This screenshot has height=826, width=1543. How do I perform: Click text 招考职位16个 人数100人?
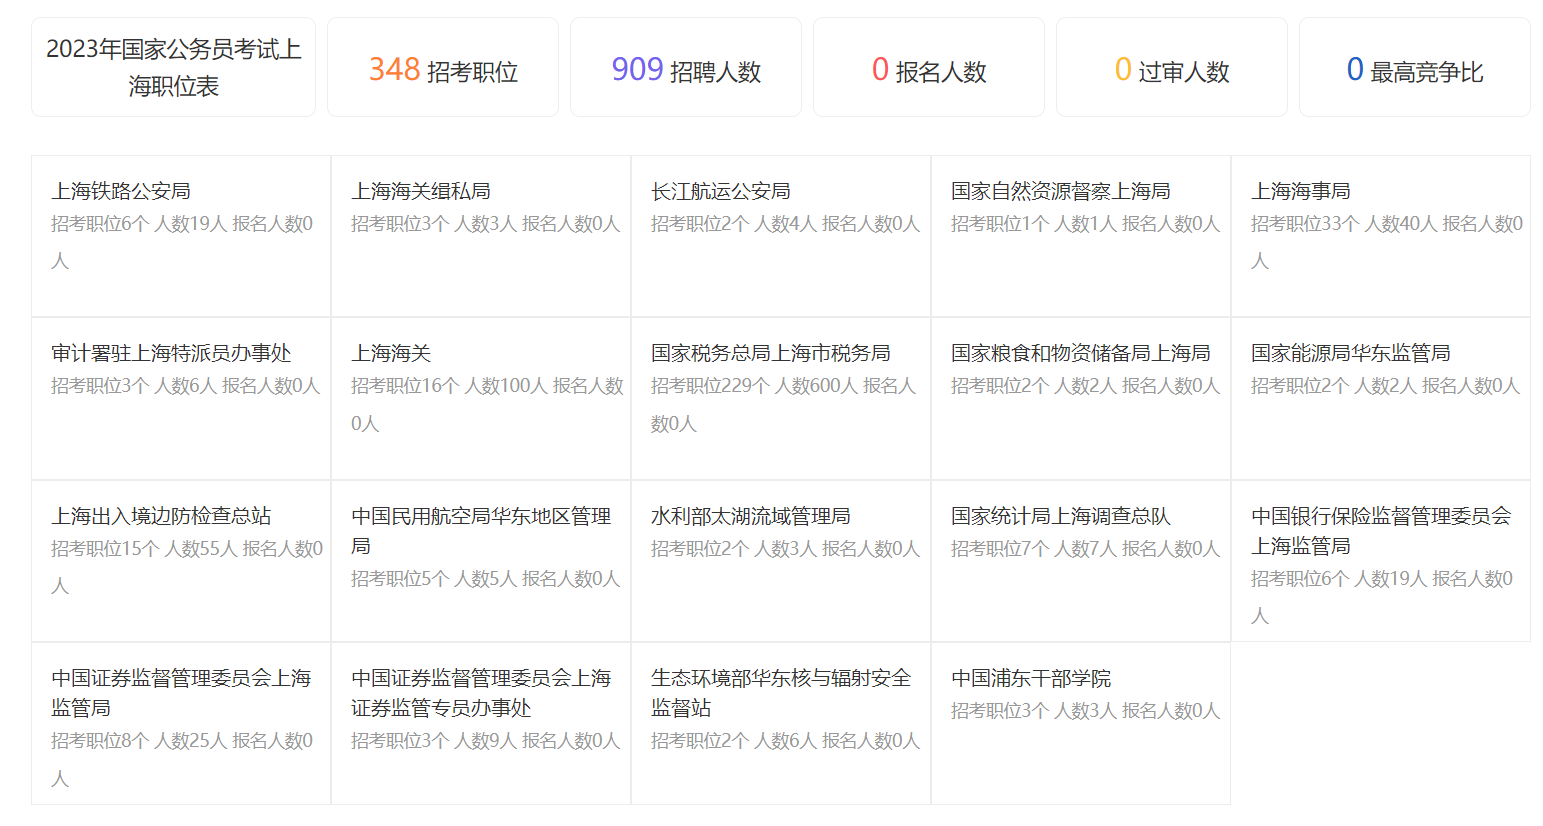pyautogui.click(x=449, y=386)
